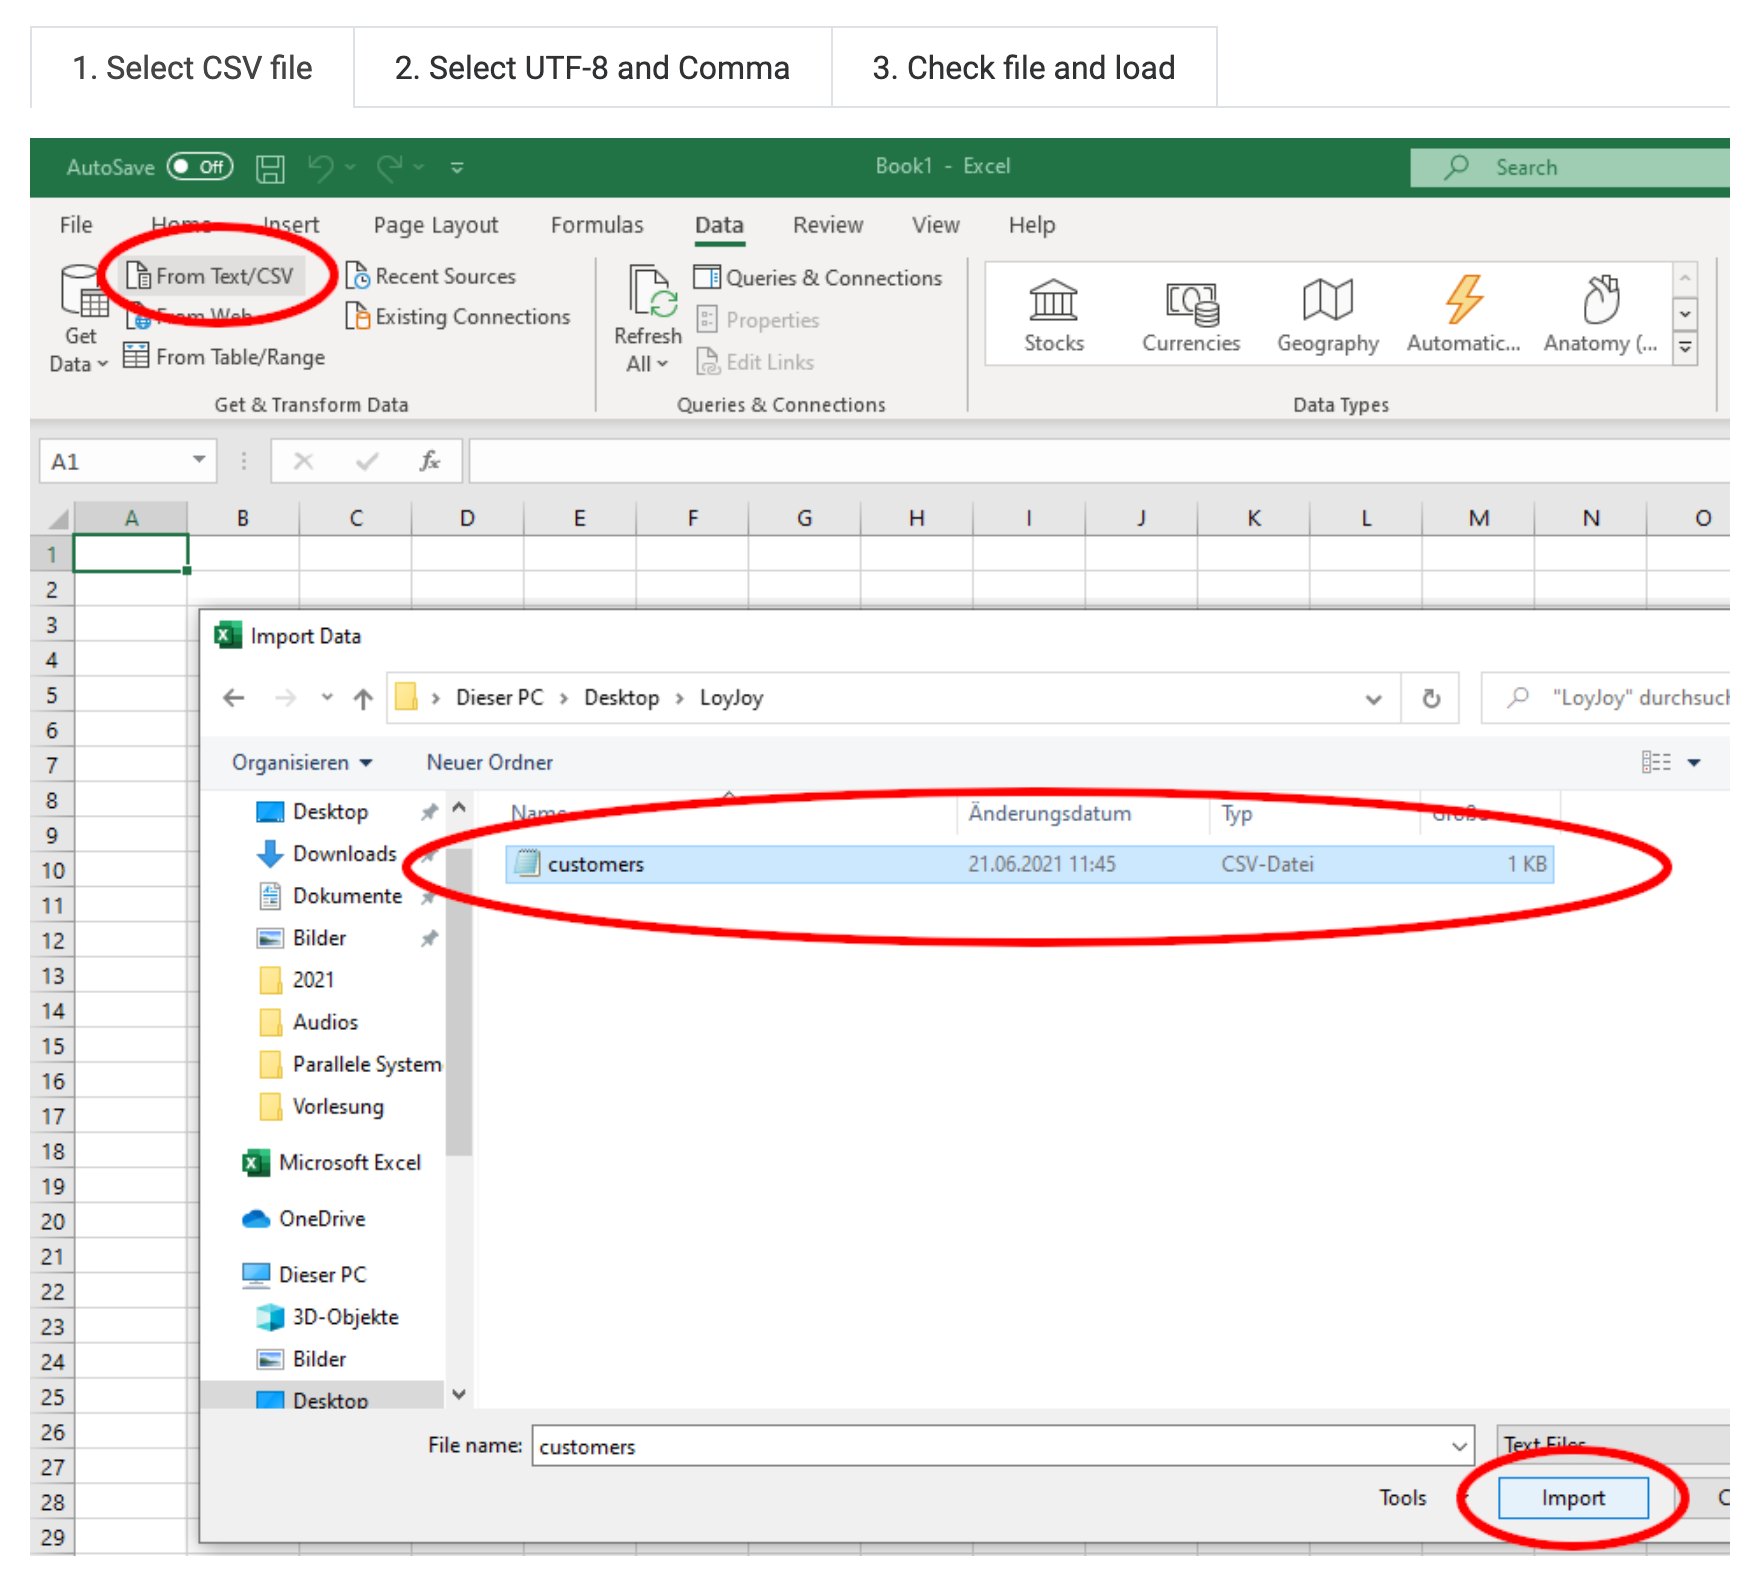This screenshot has width=1754, height=1570.
Task: Switch to the Formulas ribbon tab
Action: (x=596, y=225)
